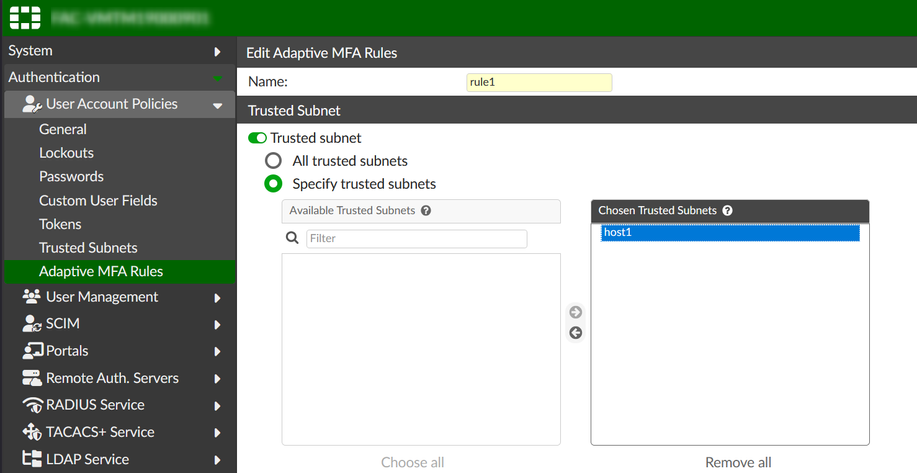
Task: Click the RADIUS Service wireless icon
Action: point(31,405)
